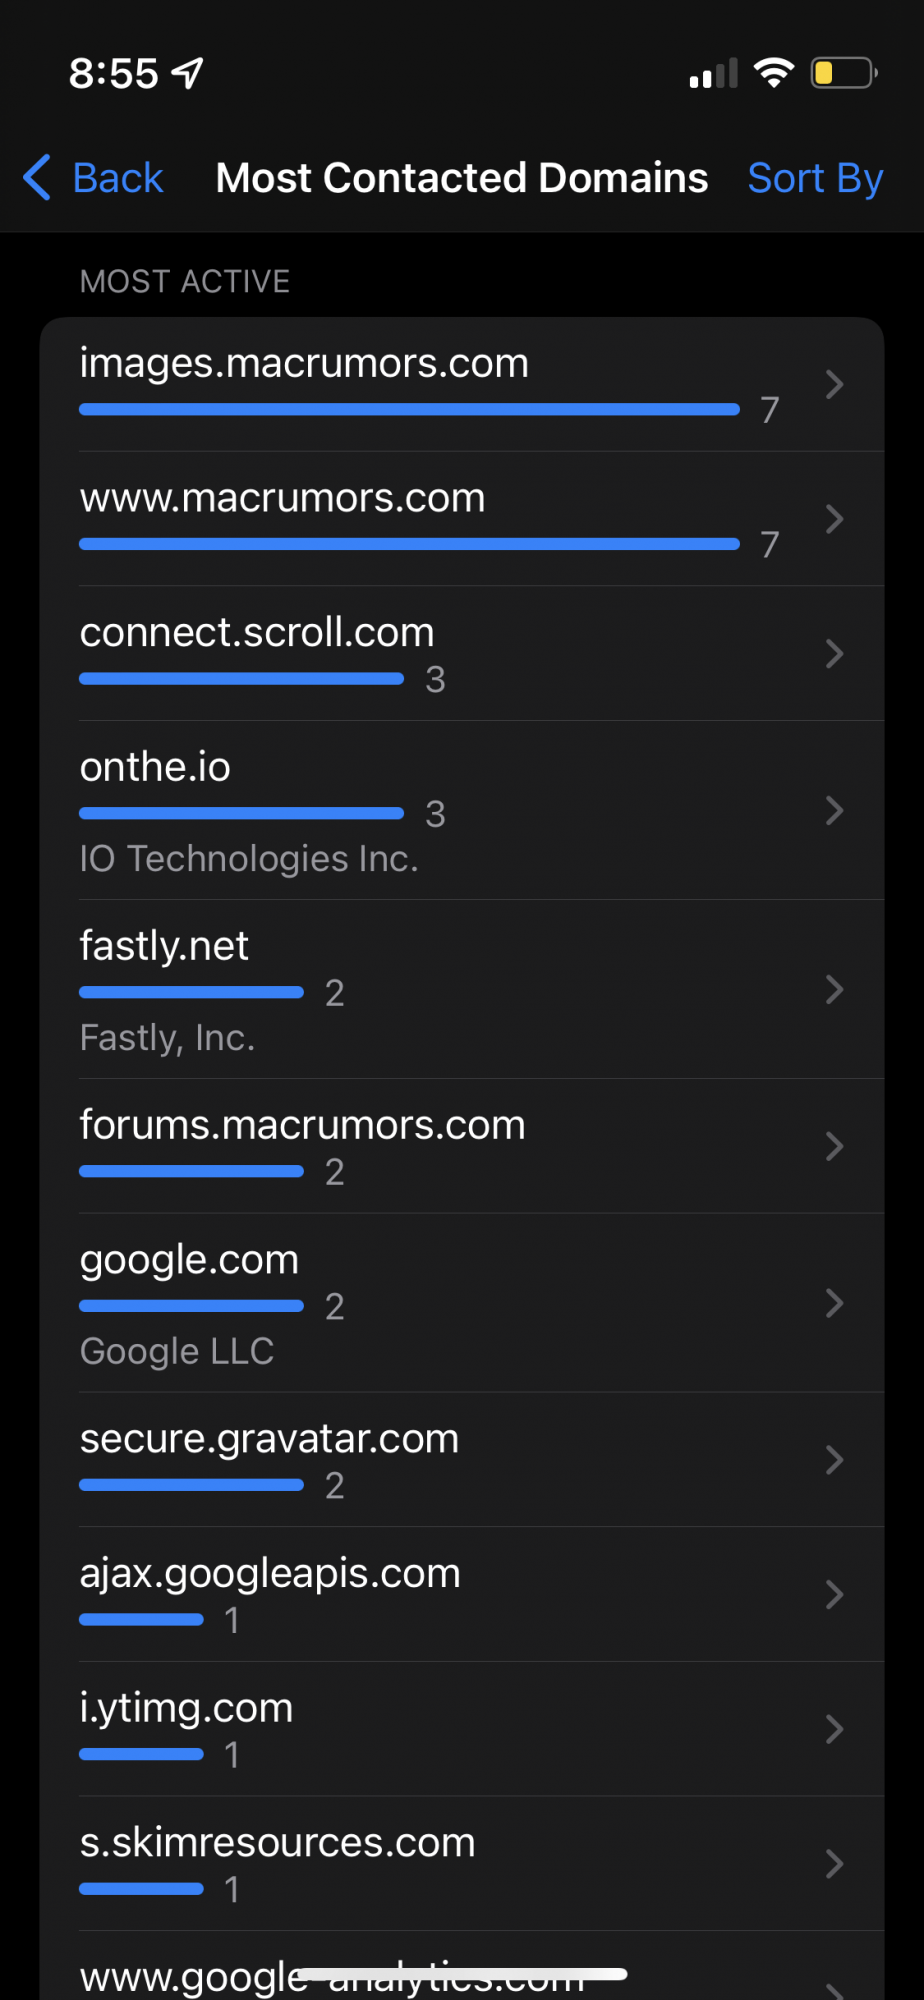Tap the images.macrumors.com activity bar
Image resolution: width=924 pixels, height=2000 pixels.
(409, 409)
